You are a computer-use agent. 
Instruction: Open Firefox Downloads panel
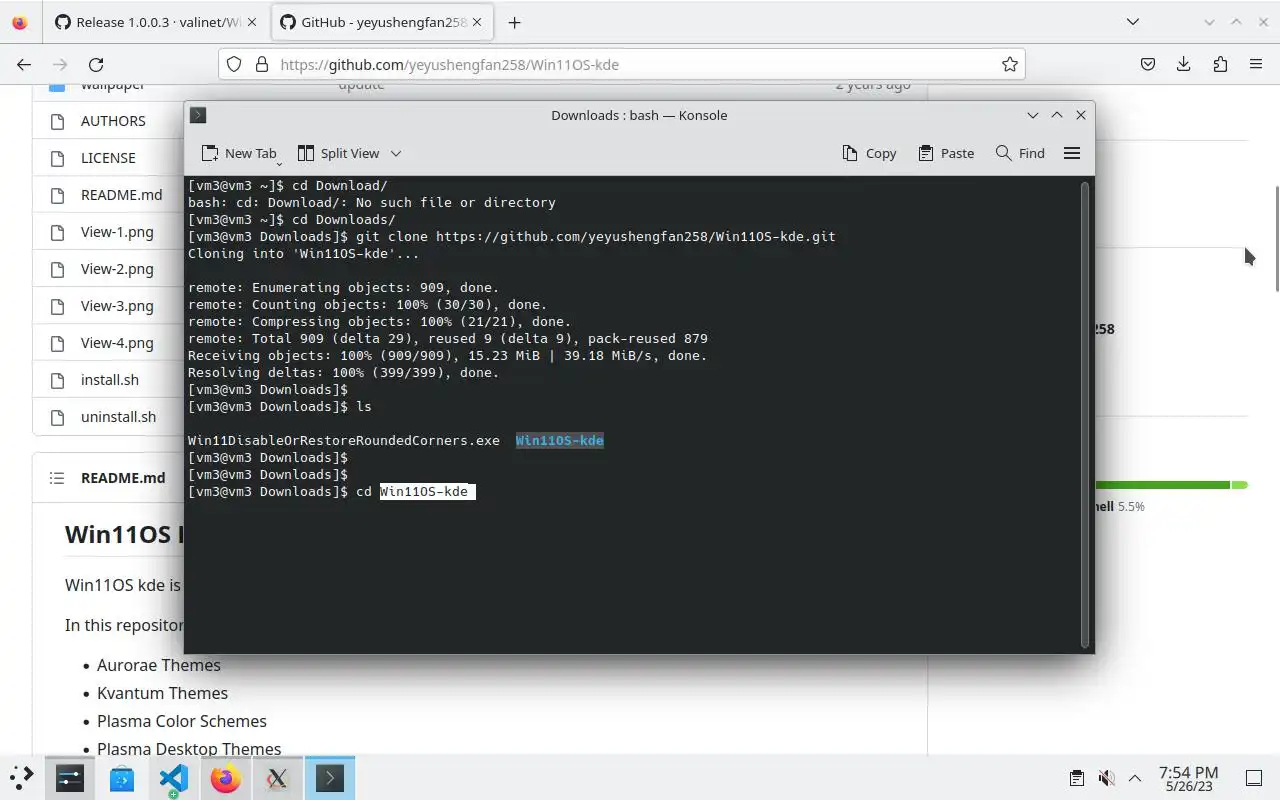1184,64
